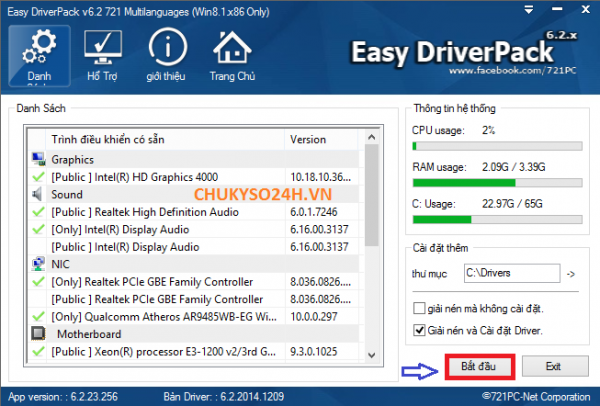600x406 pixels.
Task: Toggle Giải nén và Cài đặt Driver
Action: click(419, 330)
